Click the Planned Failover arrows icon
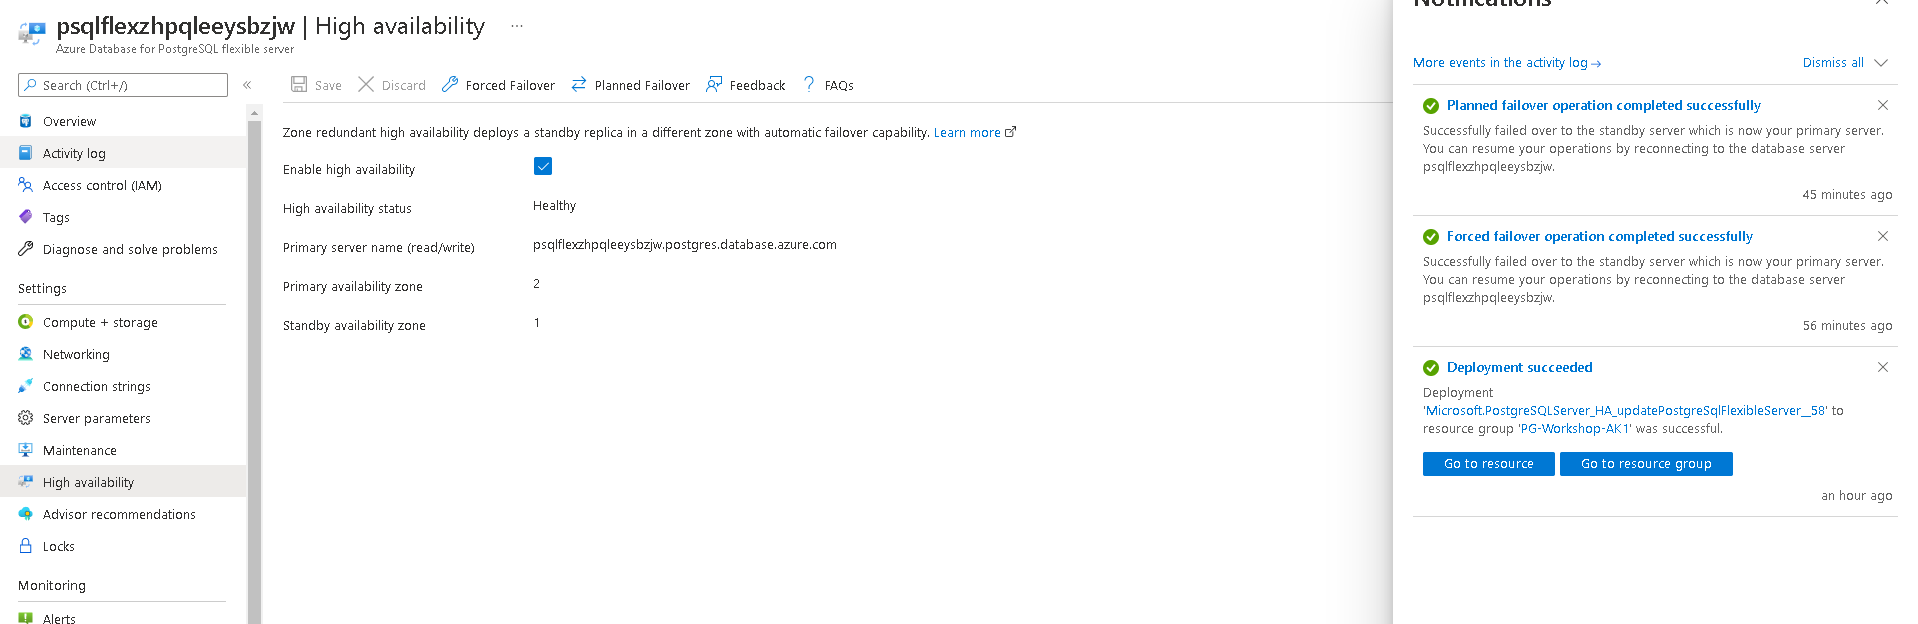This screenshot has width=1918, height=624. pyautogui.click(x=579, y=84)
